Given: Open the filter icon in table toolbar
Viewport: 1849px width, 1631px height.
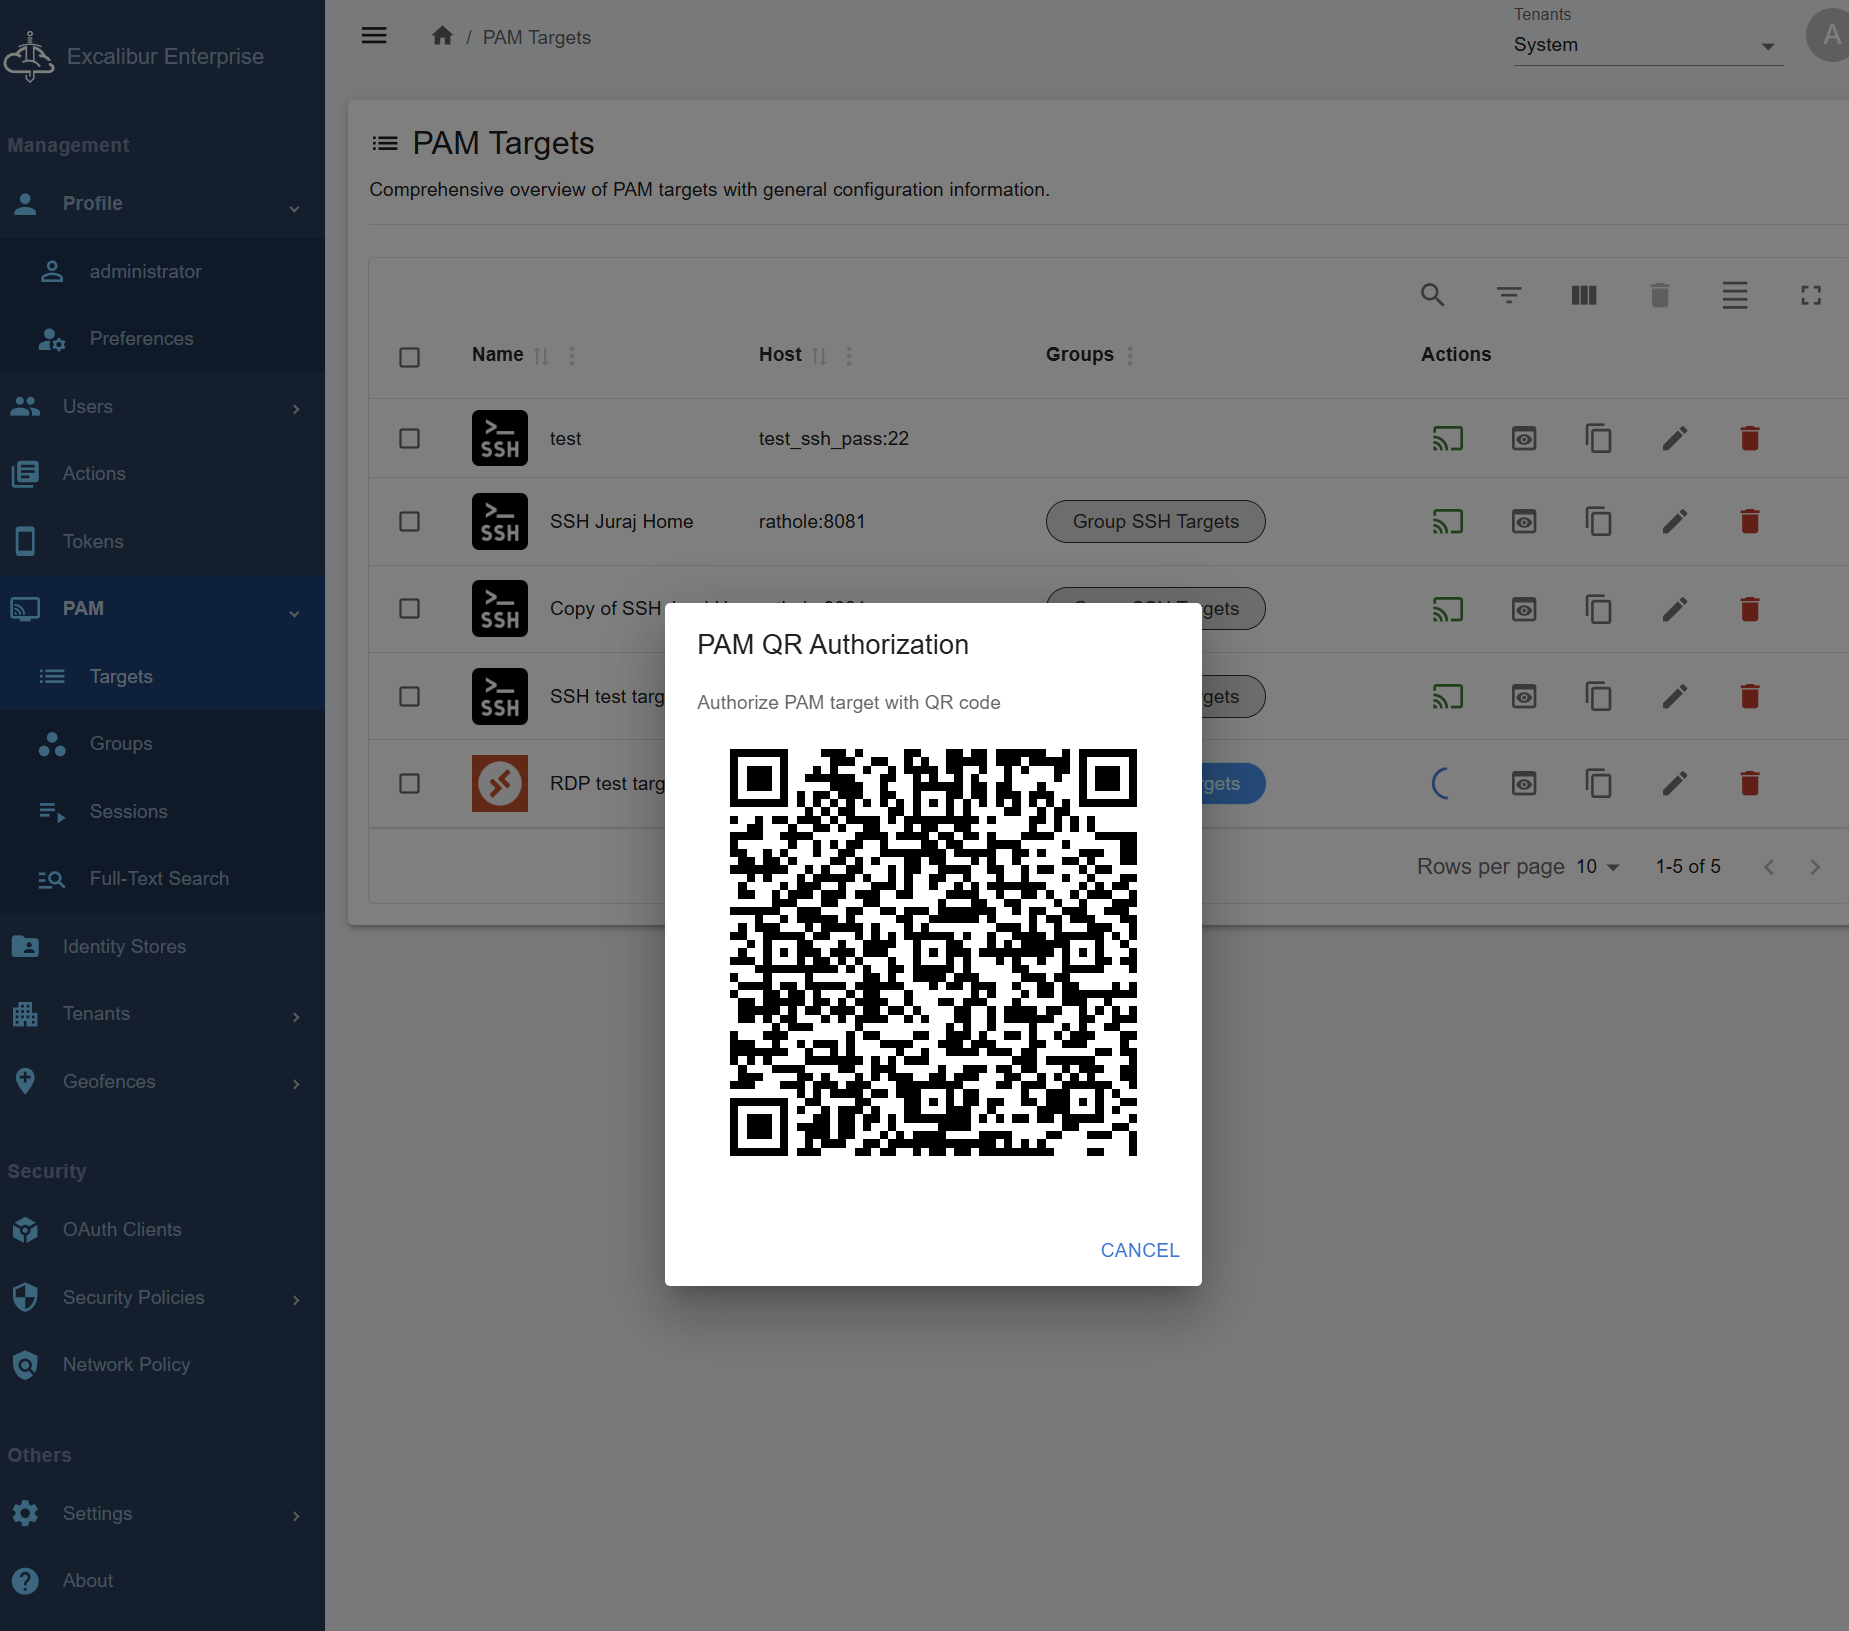Looking at the screenshot, I should [x=1508, y=295].
